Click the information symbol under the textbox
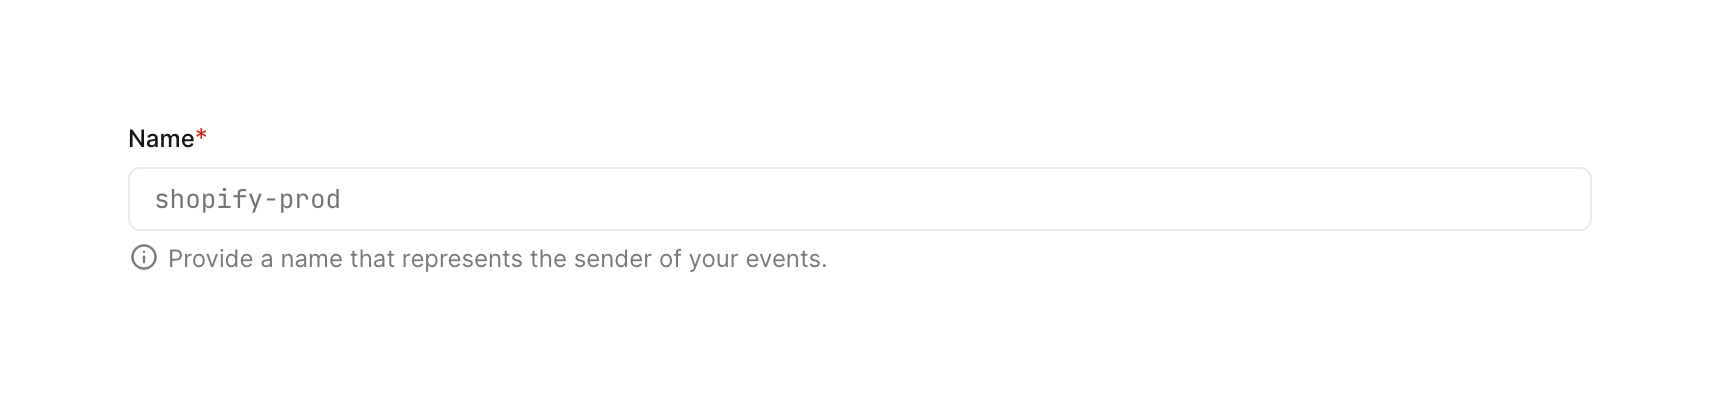Viewport: 1720px width, 400px height. pyautogui.click(x=144, y=259)
